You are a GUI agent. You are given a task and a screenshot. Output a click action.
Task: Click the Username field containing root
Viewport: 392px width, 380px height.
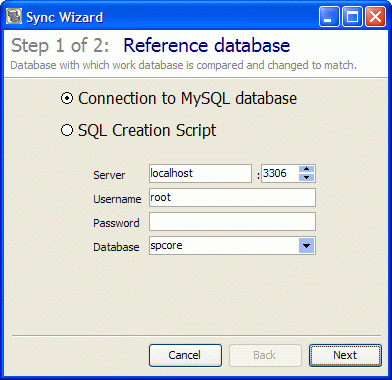coord(232,197)
